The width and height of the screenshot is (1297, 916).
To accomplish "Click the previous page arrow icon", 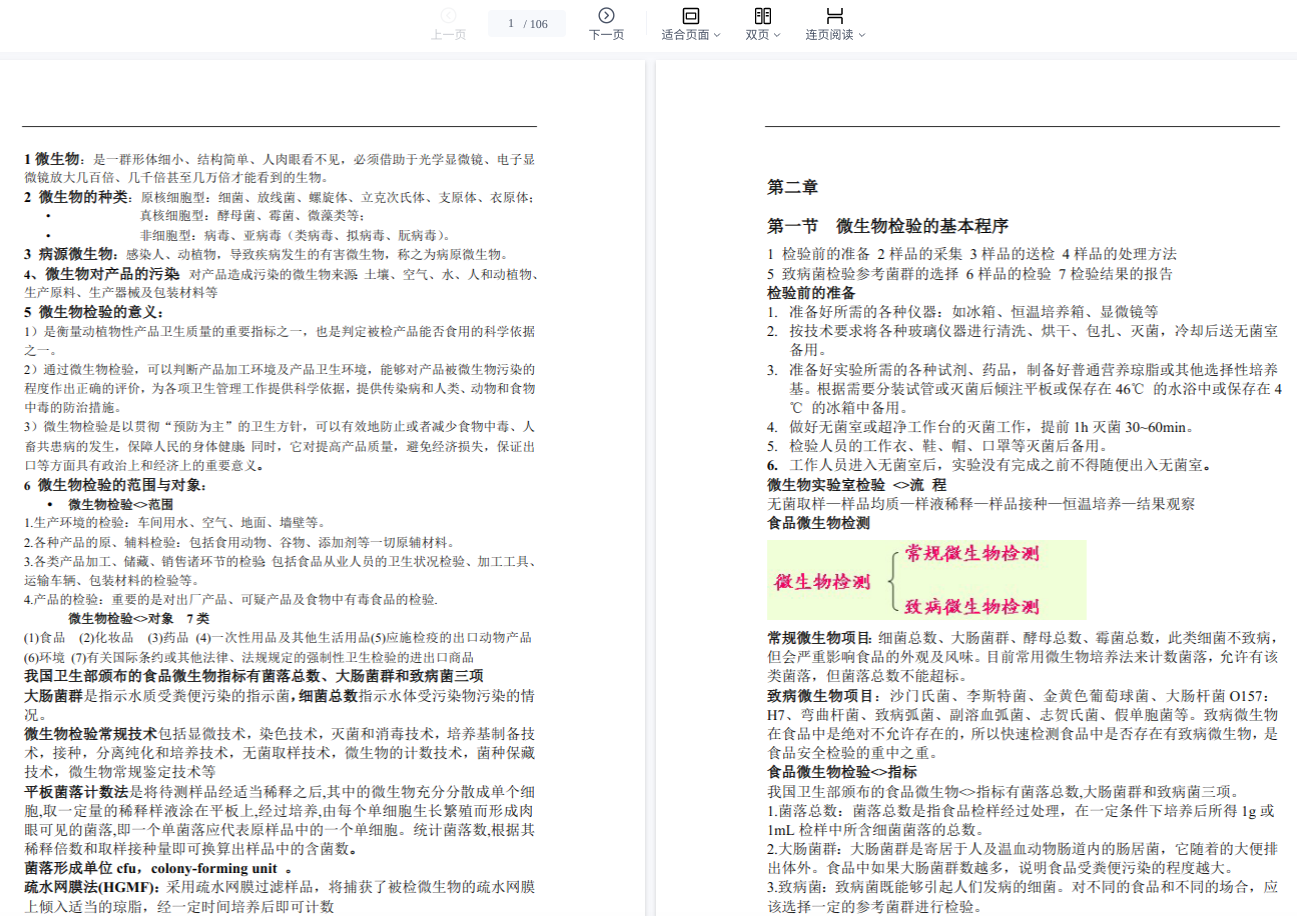I will [448, 15].
